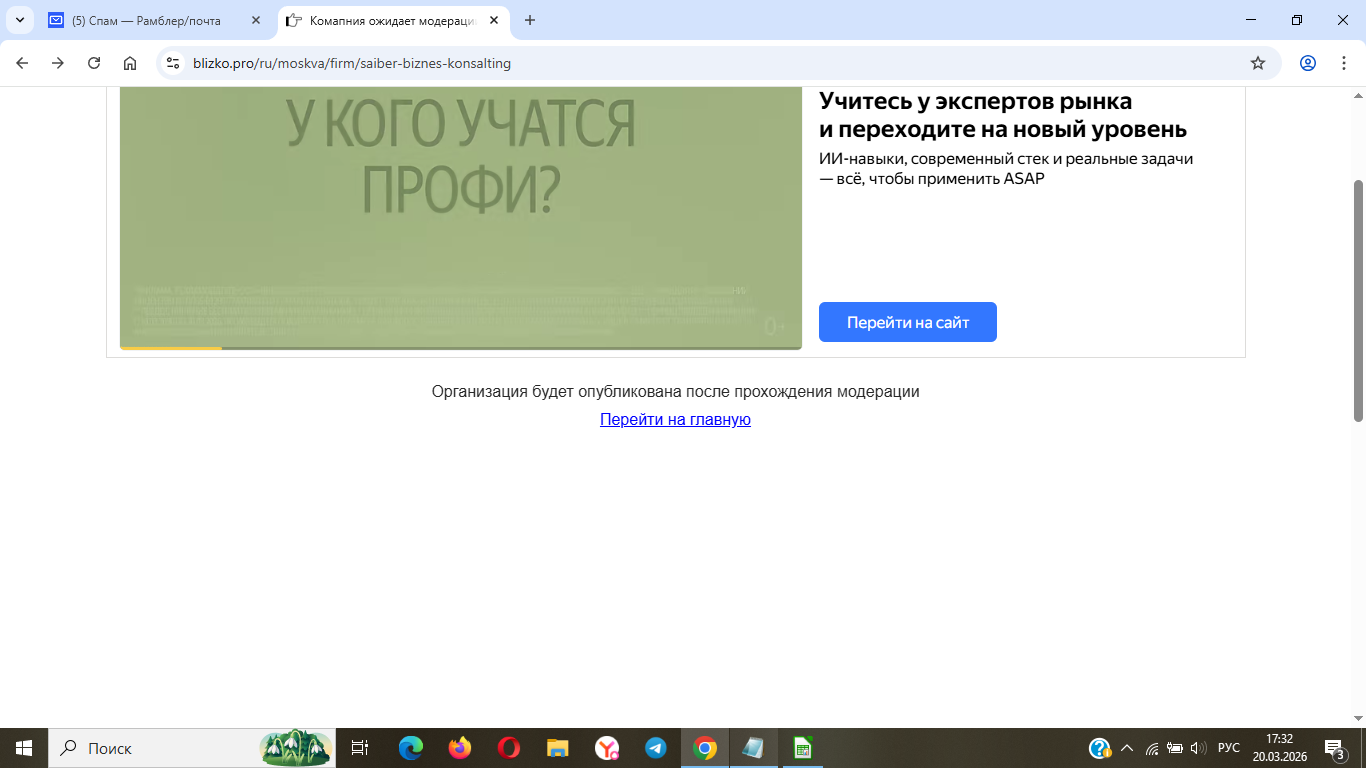Restore down the Chrome window
This screenshot has width=1366, height=768.
(x=1297, y=20)
